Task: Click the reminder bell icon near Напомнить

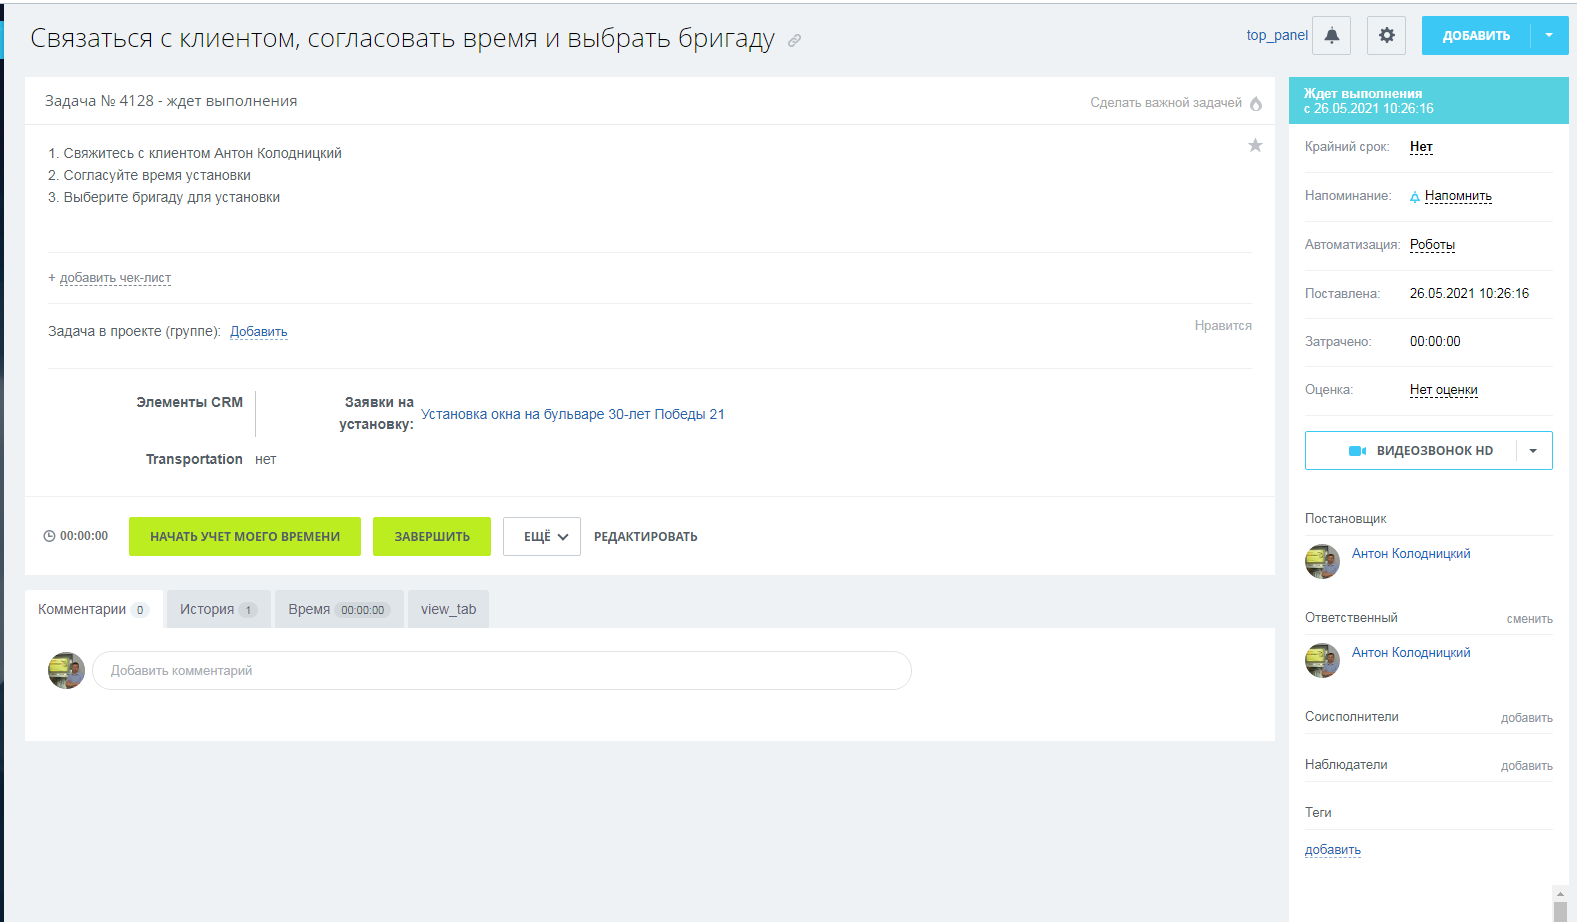Action: click(1414, 197)
